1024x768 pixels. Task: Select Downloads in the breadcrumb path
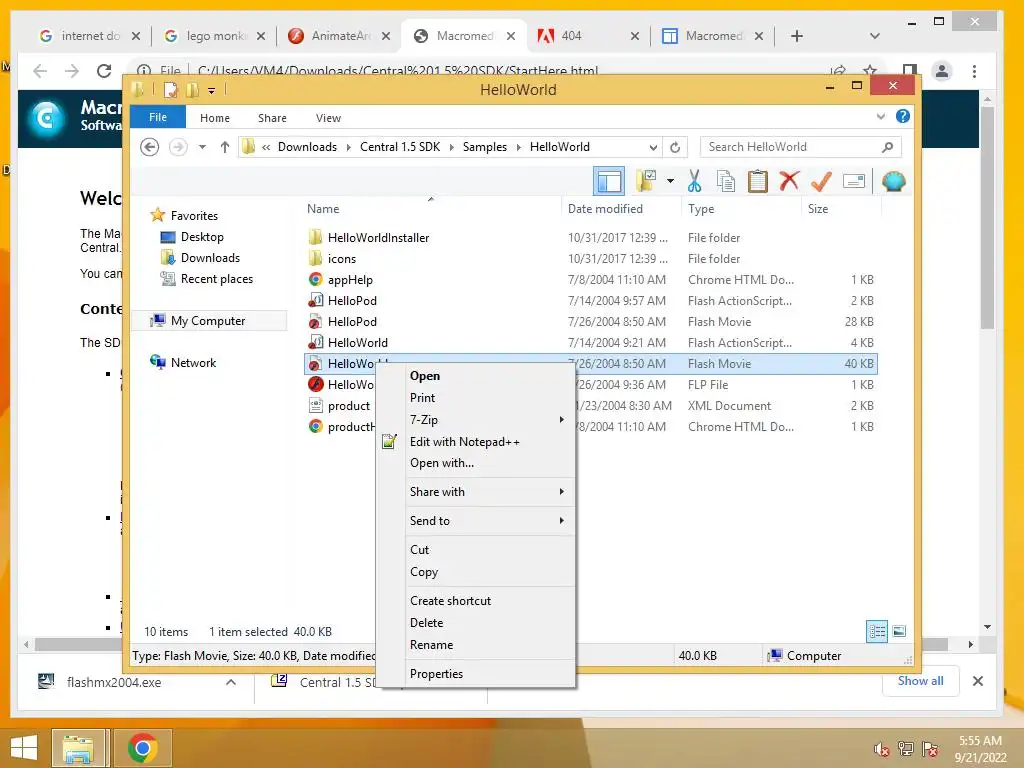click(x=307, y=147)
